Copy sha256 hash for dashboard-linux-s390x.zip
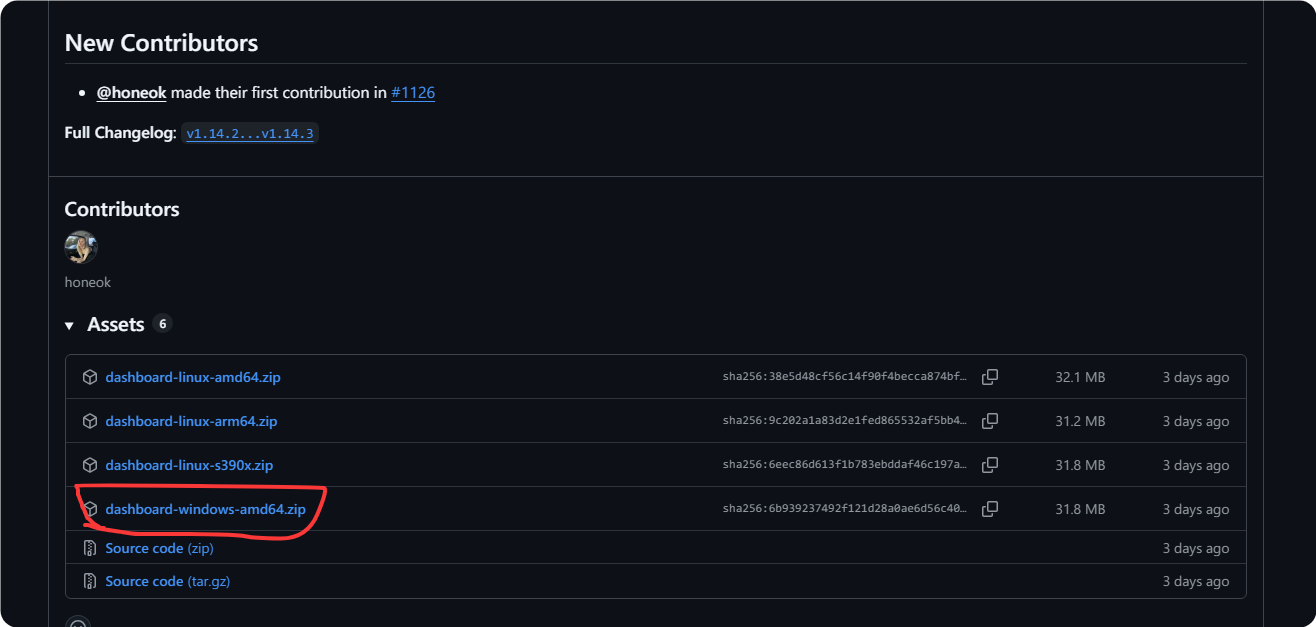 [990, 465]
